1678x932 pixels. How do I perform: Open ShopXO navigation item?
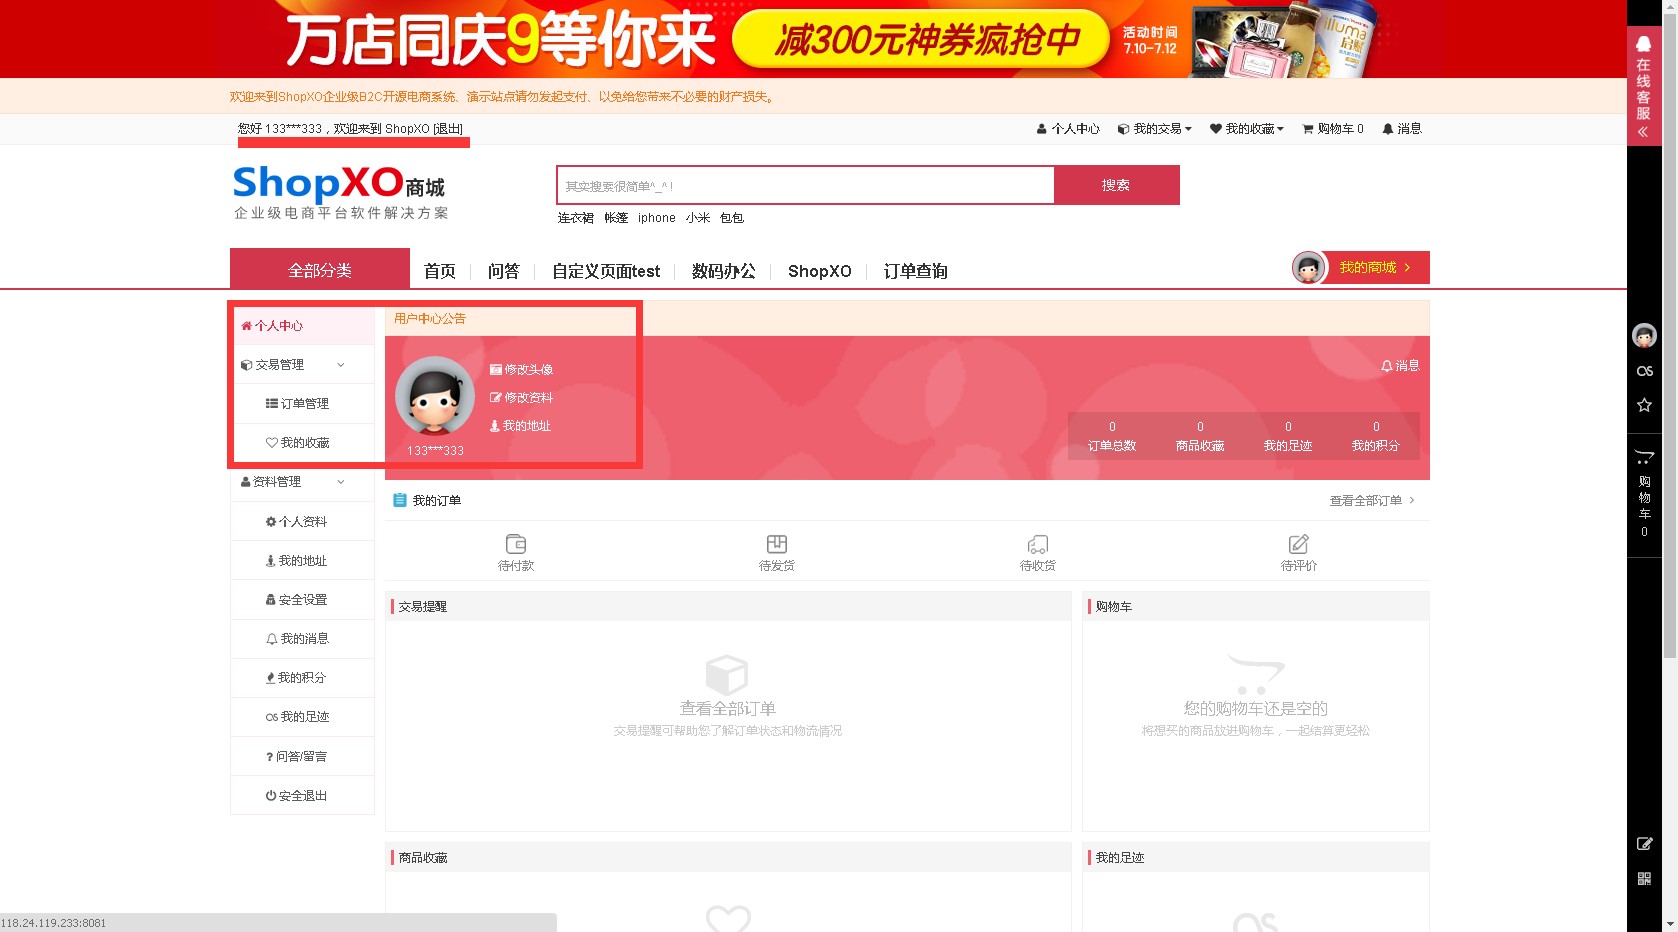[820, 271]
